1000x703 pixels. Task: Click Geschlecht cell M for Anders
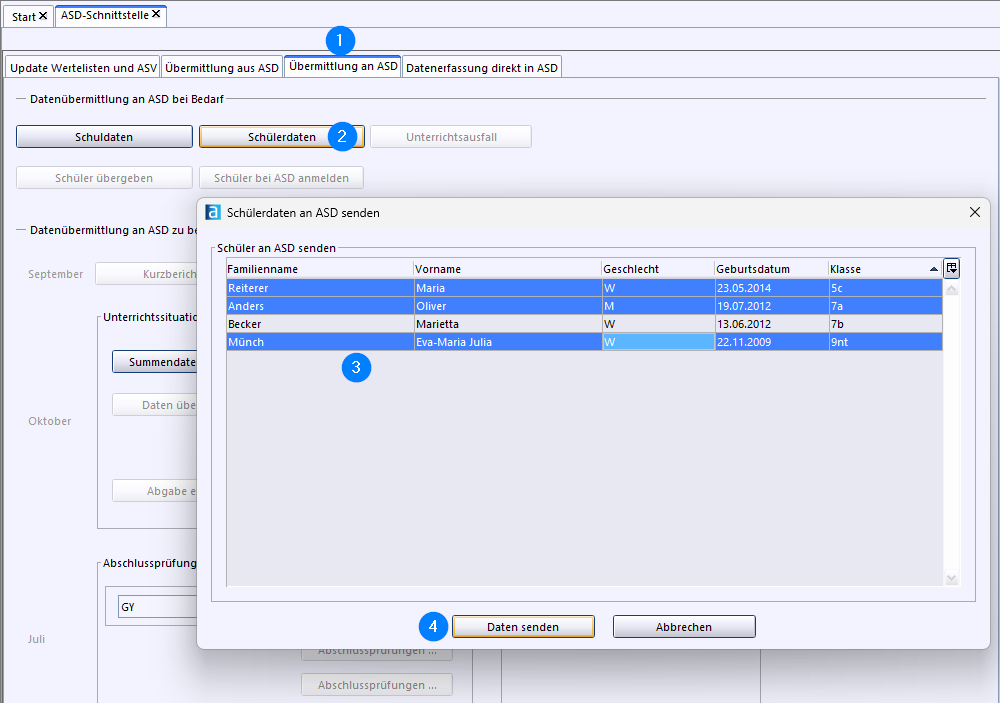(x=658, y=306)
